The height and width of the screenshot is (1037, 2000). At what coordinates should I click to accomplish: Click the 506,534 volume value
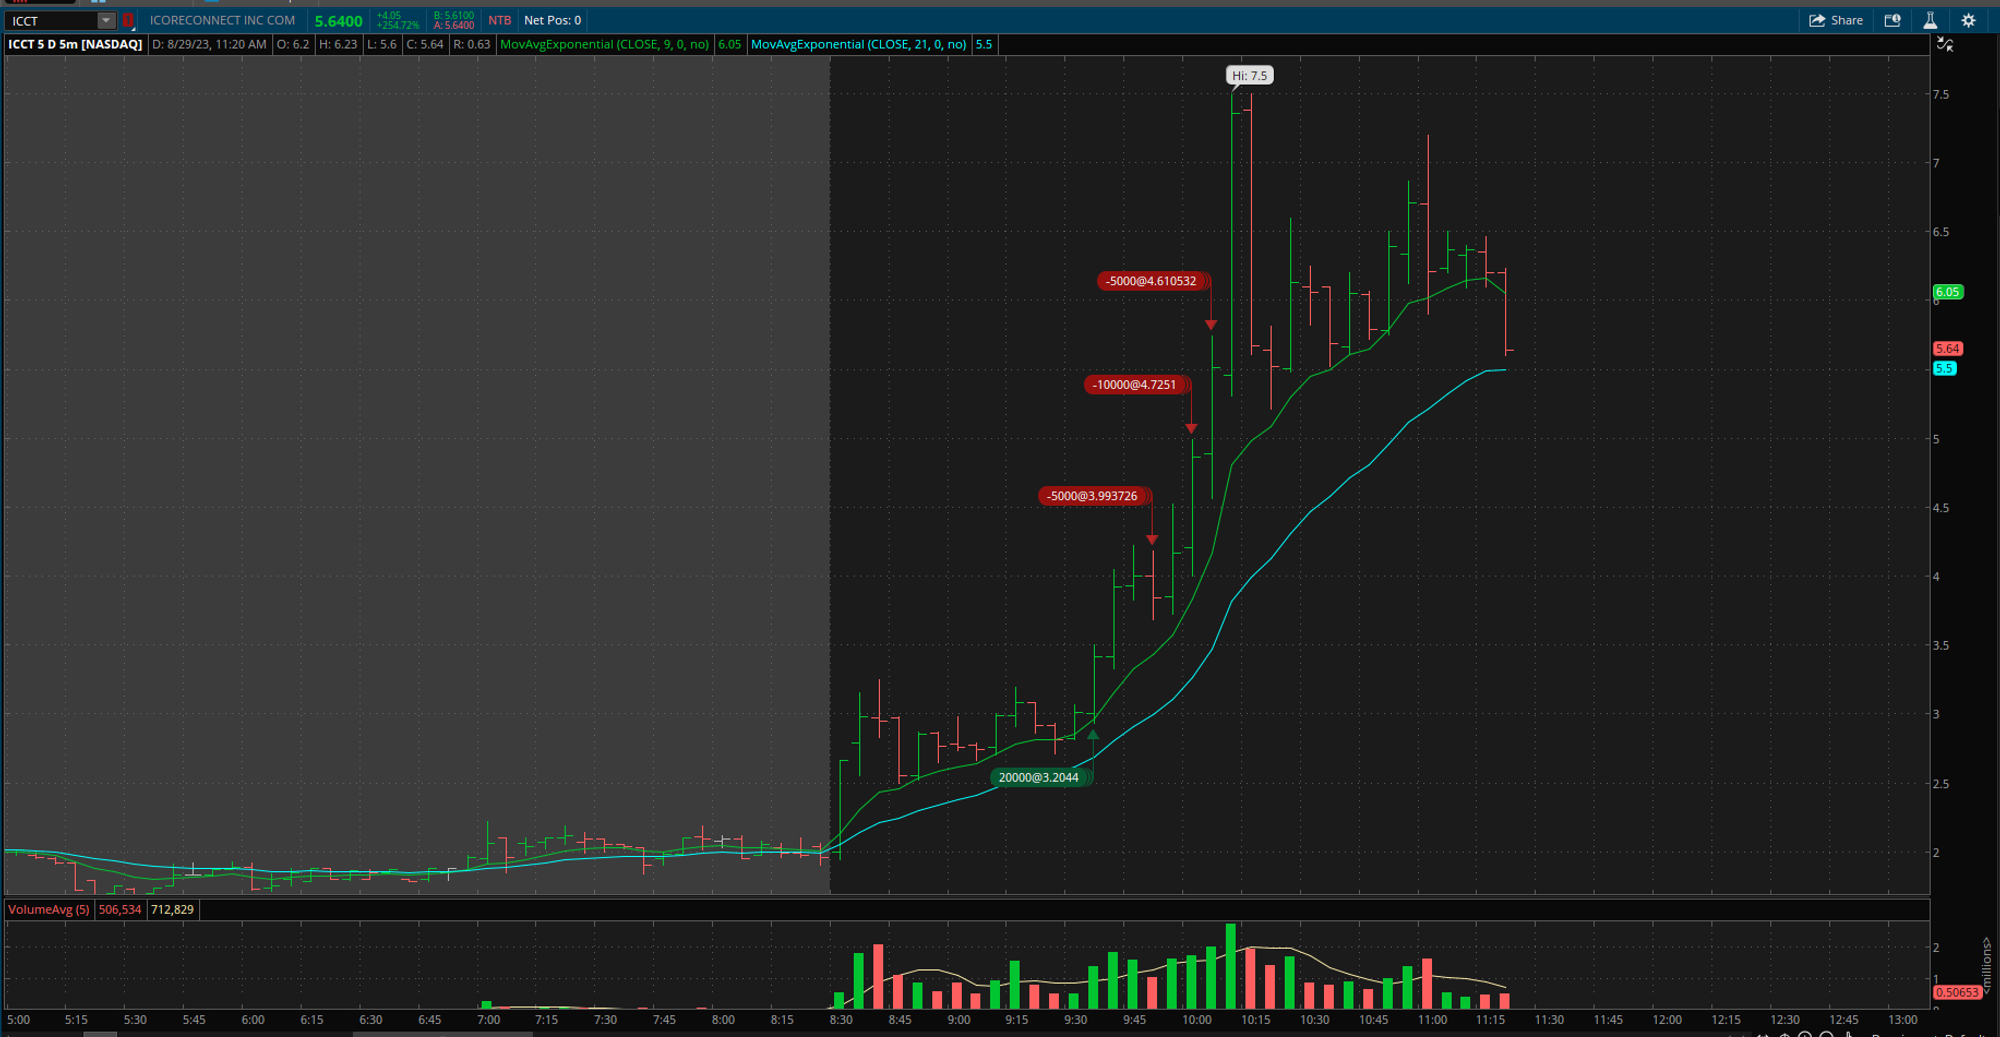click(x=120, y=909)
